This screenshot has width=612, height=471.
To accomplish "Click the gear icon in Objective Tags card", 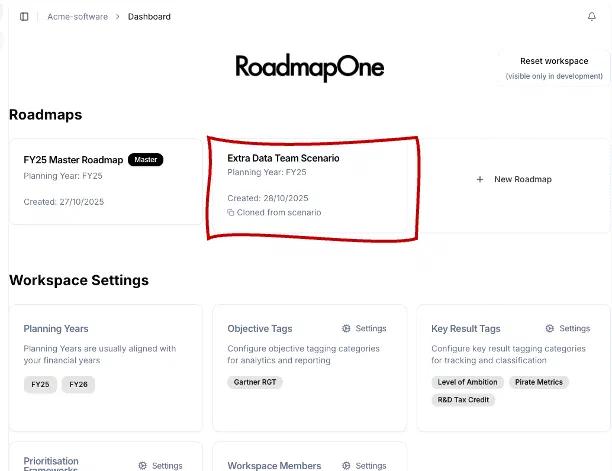I will point(346,329).
